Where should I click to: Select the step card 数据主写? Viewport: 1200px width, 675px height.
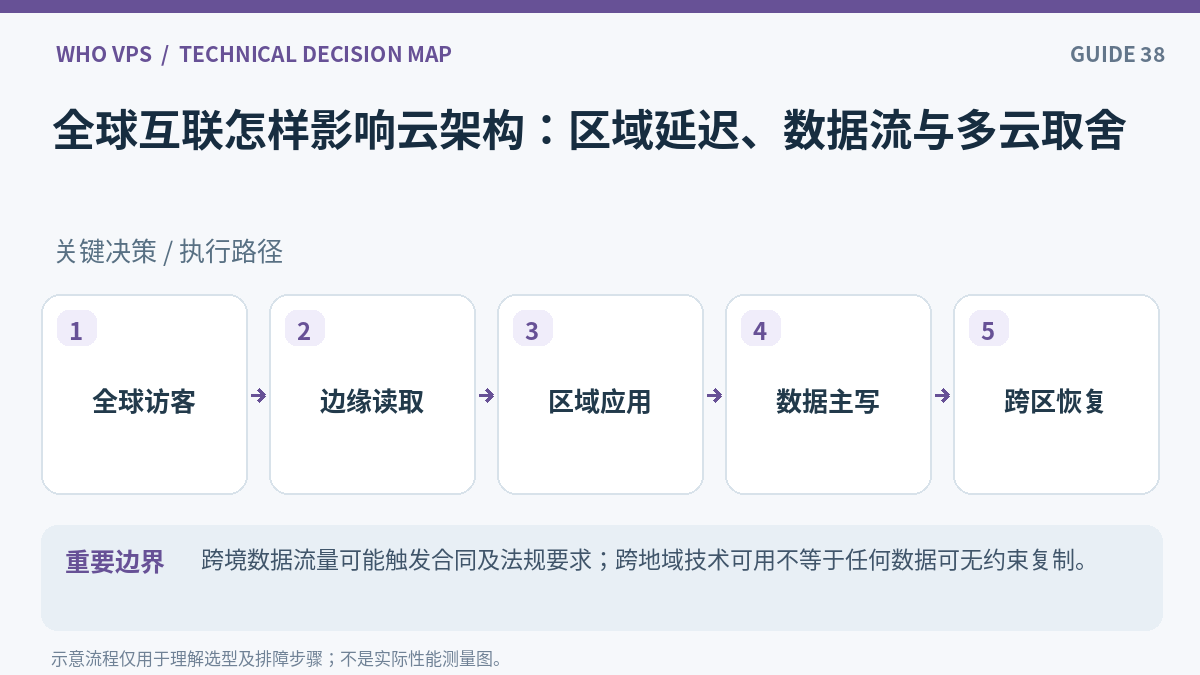(828, 394)
